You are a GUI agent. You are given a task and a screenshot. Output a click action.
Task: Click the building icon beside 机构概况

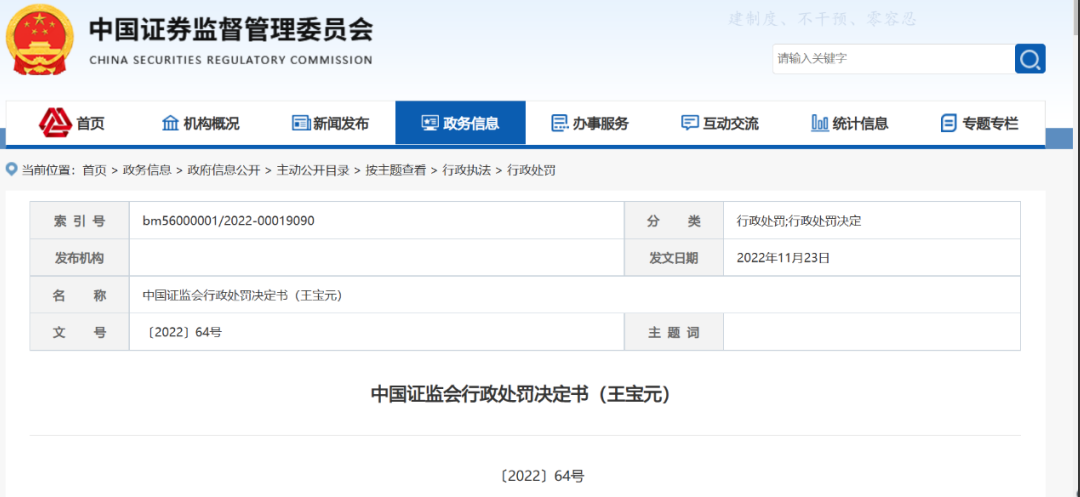coord(170,123)
